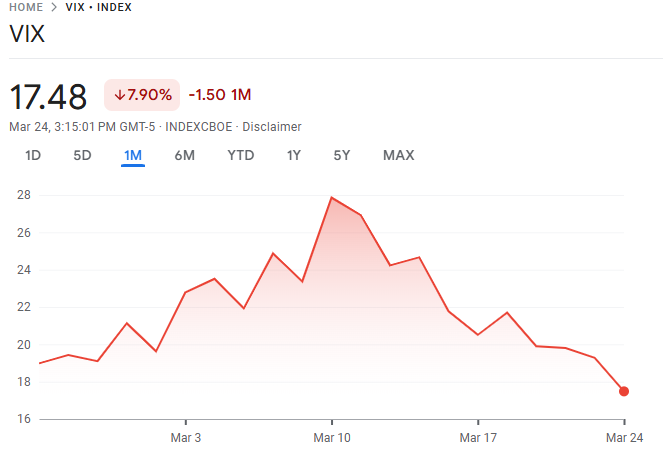Click the red endpoint dot on chart

(x=624, y=391)
